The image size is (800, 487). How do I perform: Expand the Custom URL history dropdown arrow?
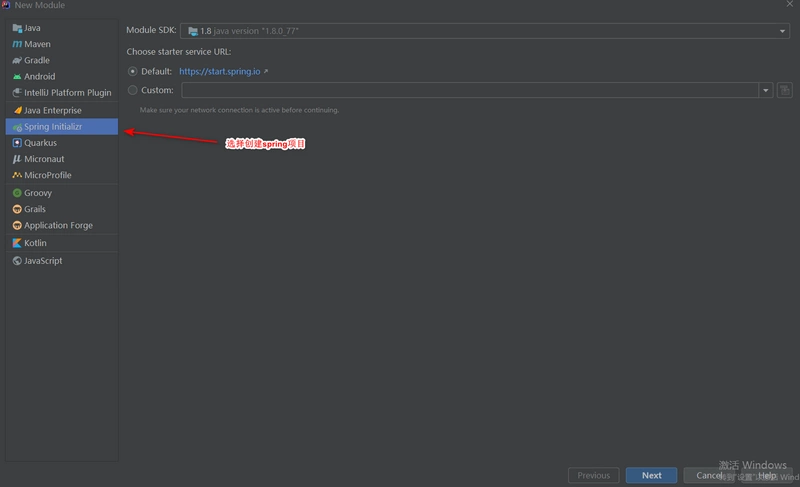pyautogui.click(x=766, y=90)
